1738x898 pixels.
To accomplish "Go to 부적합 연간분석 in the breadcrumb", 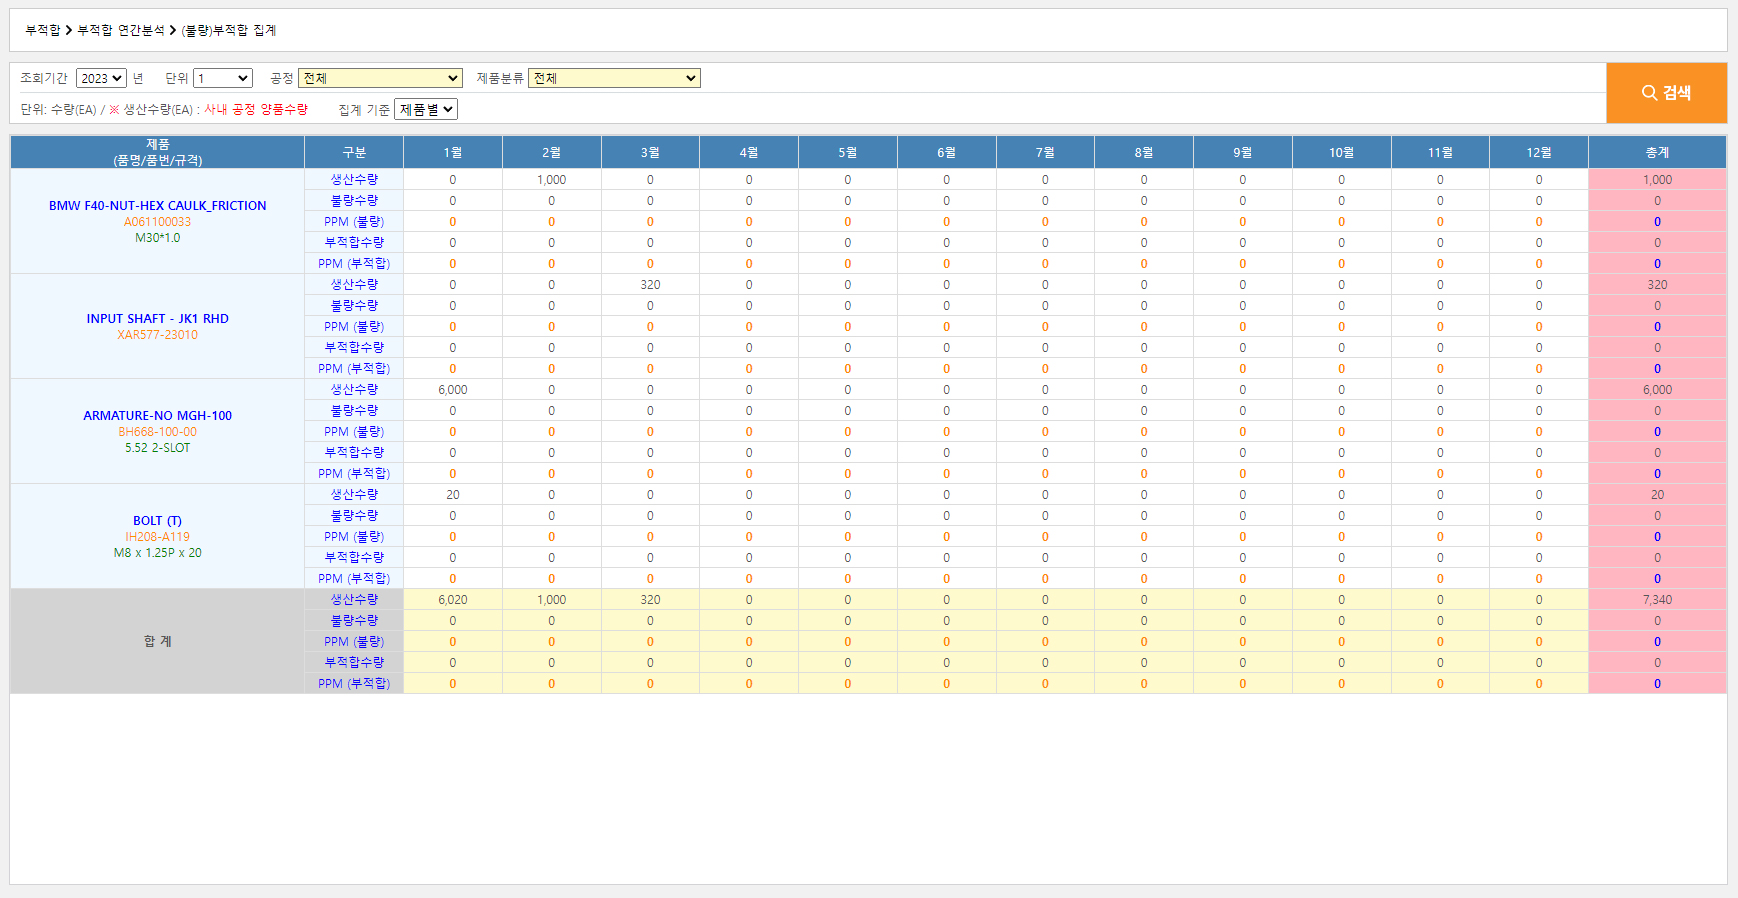I will (120, 30).
